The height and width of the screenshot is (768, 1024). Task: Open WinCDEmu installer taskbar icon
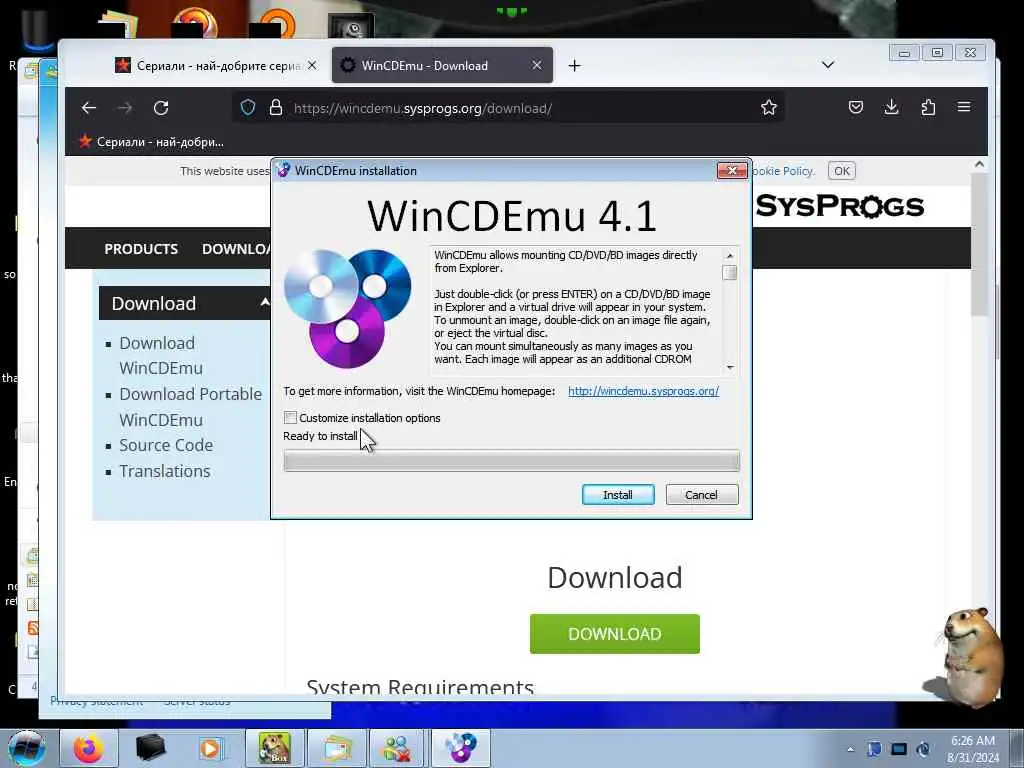(x=460, y=748)
